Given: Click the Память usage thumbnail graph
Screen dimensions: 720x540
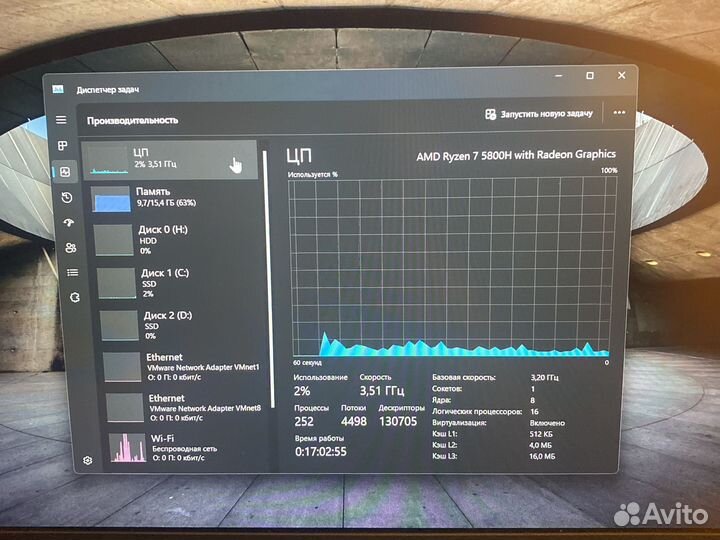Looking at the screenshot, I should coord(111,199).
